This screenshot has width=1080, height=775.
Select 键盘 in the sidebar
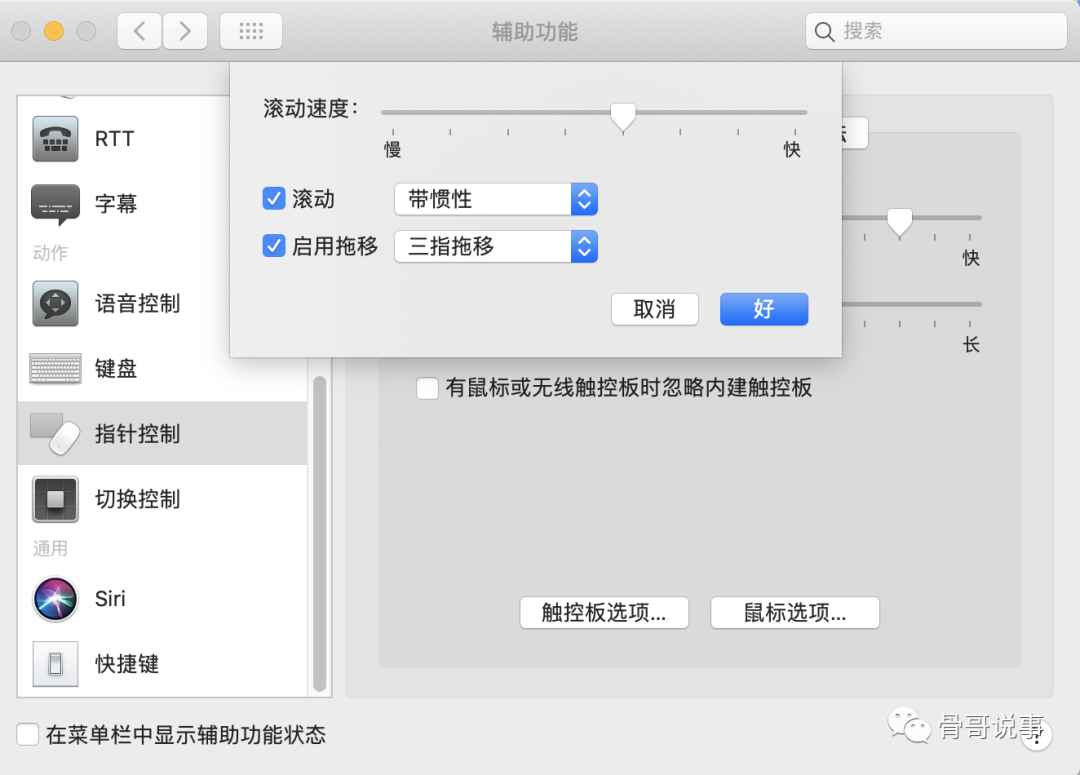163,369
